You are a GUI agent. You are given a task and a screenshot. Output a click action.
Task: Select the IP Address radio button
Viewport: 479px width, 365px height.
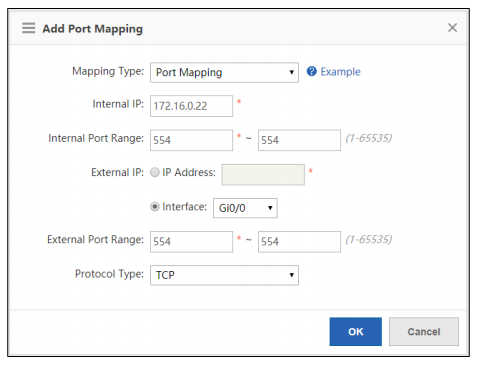[x=155, y=172]
